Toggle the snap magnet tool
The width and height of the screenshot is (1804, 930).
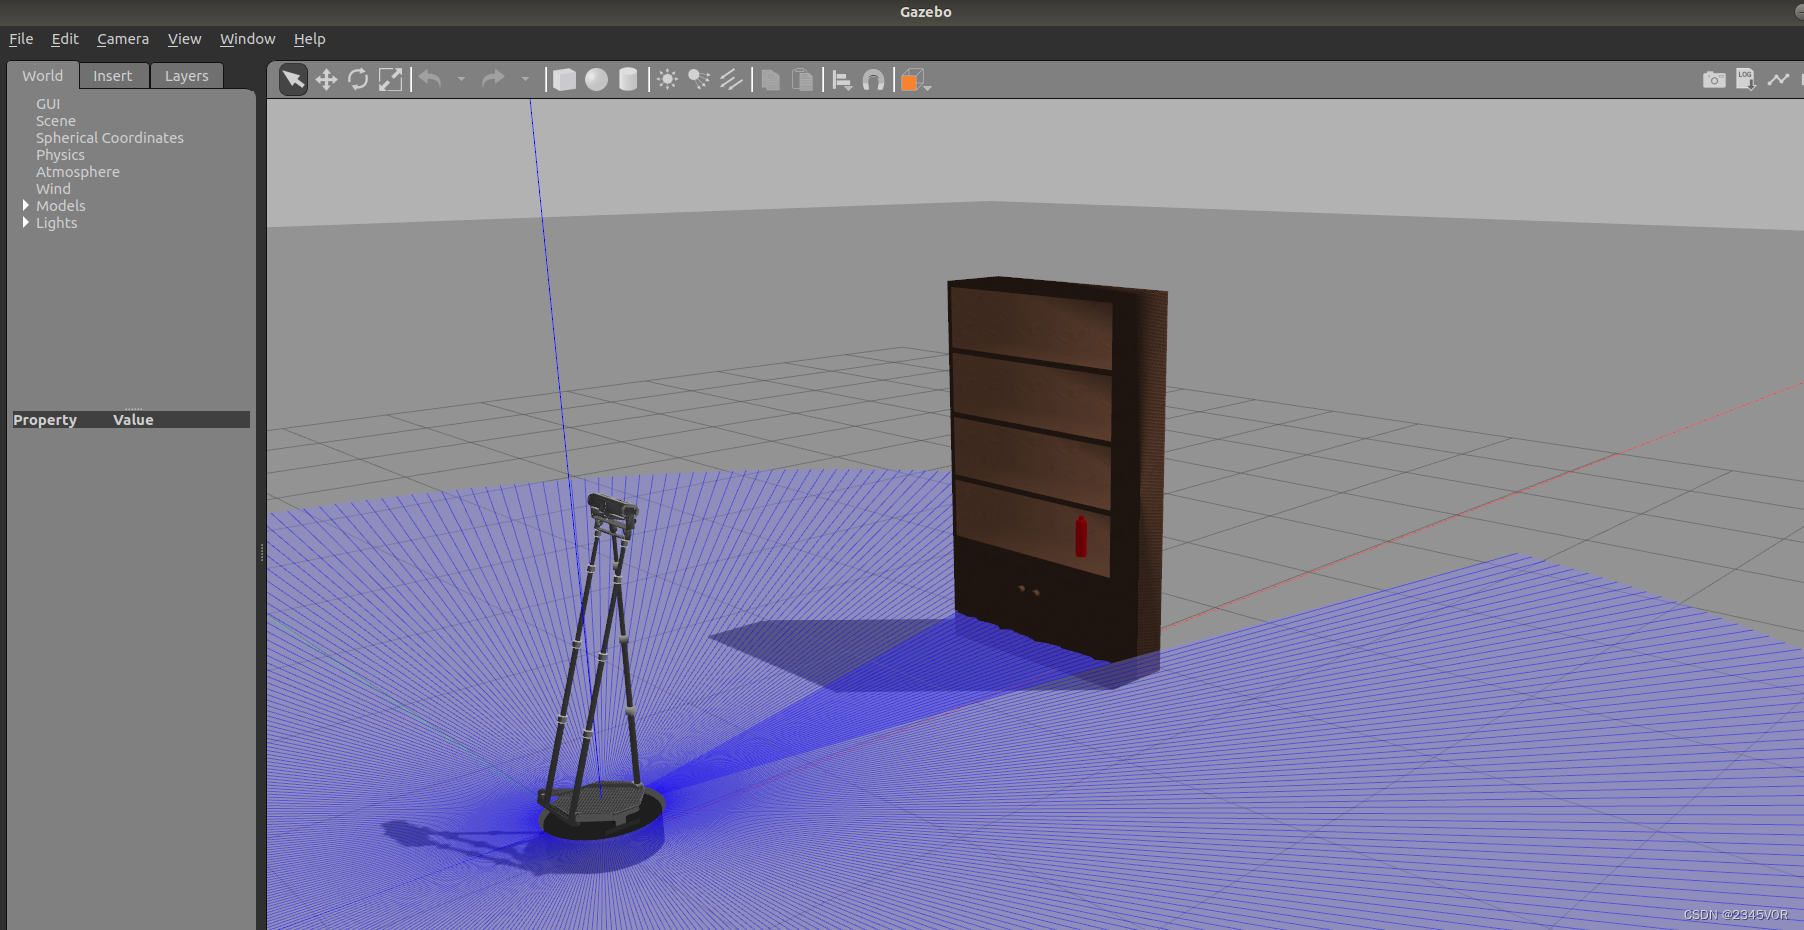click(x=873, y=80)
